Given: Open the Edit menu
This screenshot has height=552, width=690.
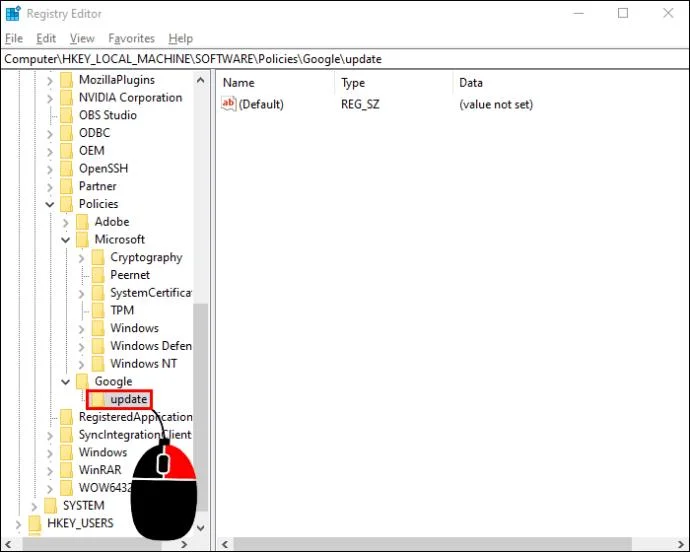Looking at the screenshot, I should coord(46,39).
